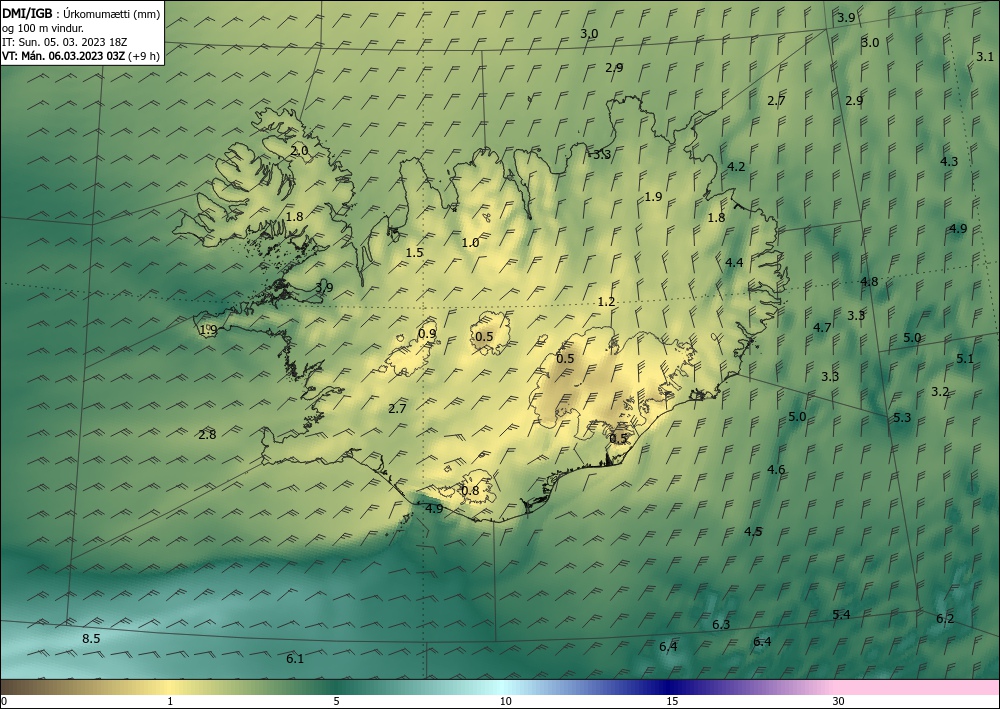Click the 5.3 value on the map
Viewport: 1000px width, 709px height.
click(902, 418)
